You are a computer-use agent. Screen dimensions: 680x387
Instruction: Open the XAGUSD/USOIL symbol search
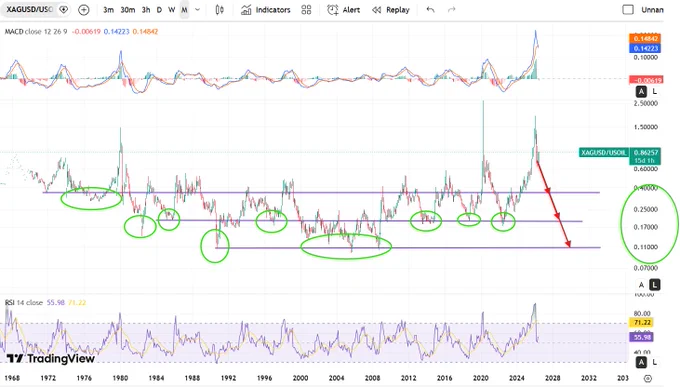click(x=30, y=10)
